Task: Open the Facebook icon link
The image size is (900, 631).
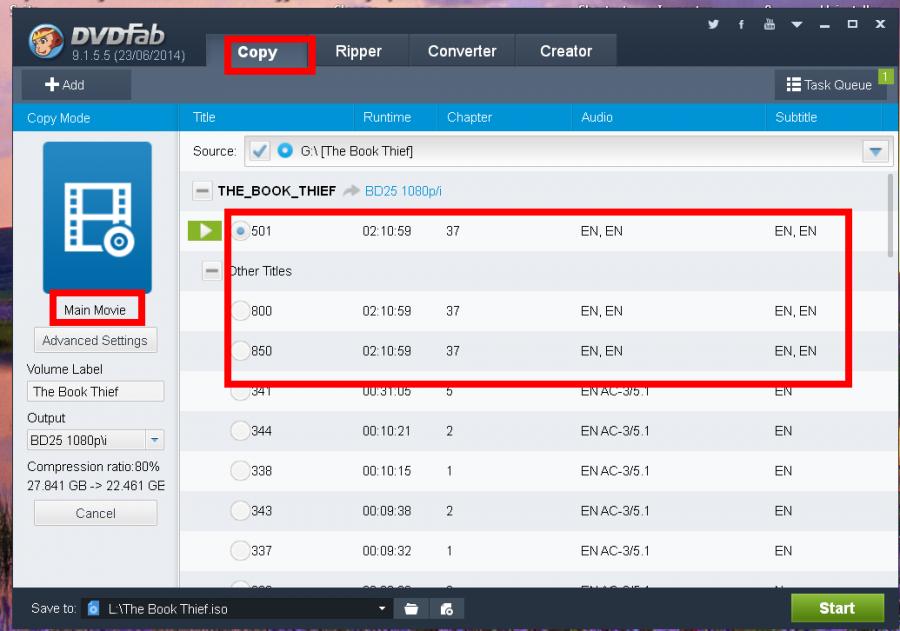Action: coord(741,24)
